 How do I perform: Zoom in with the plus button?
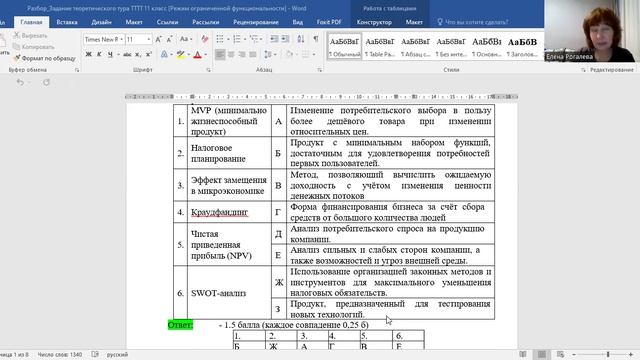click(631, 354)
